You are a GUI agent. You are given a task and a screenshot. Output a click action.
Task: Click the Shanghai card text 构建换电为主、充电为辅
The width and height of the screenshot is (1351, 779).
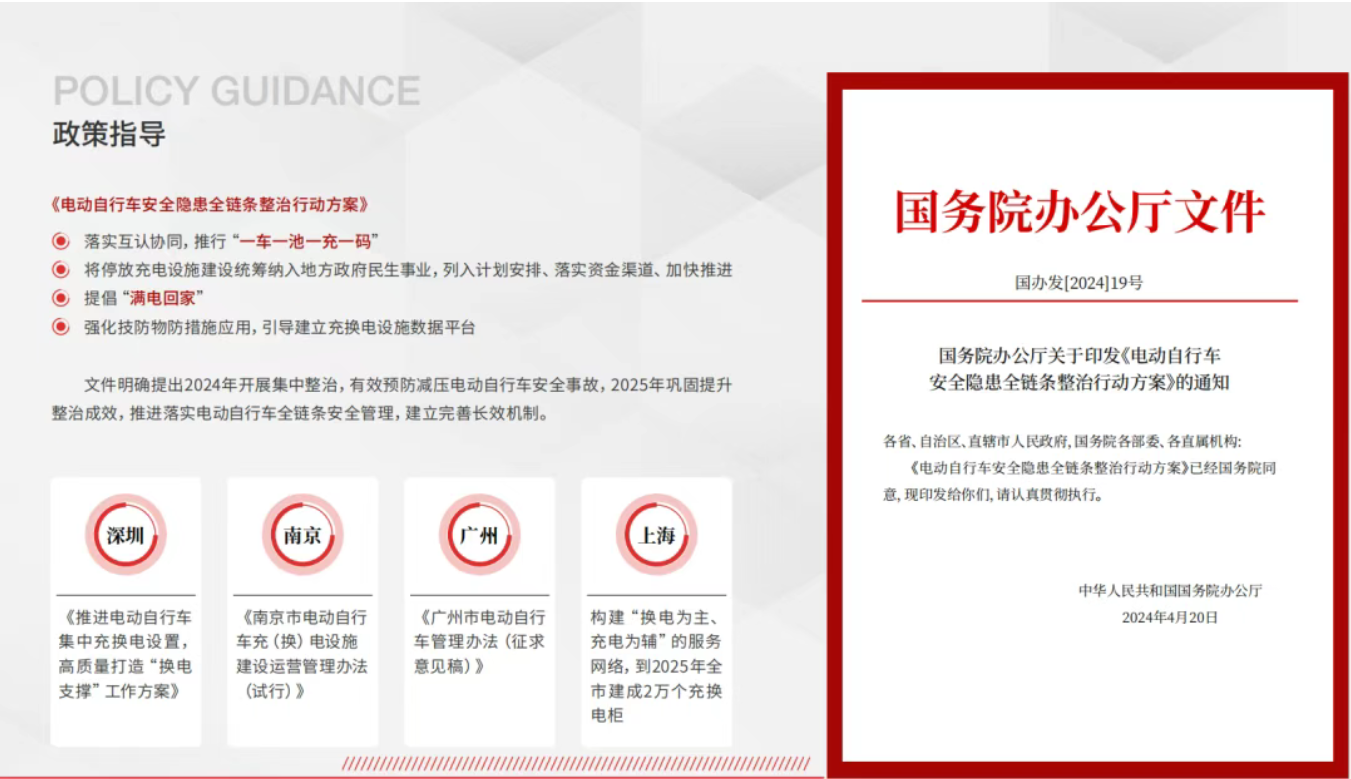[x=656, y=667]
